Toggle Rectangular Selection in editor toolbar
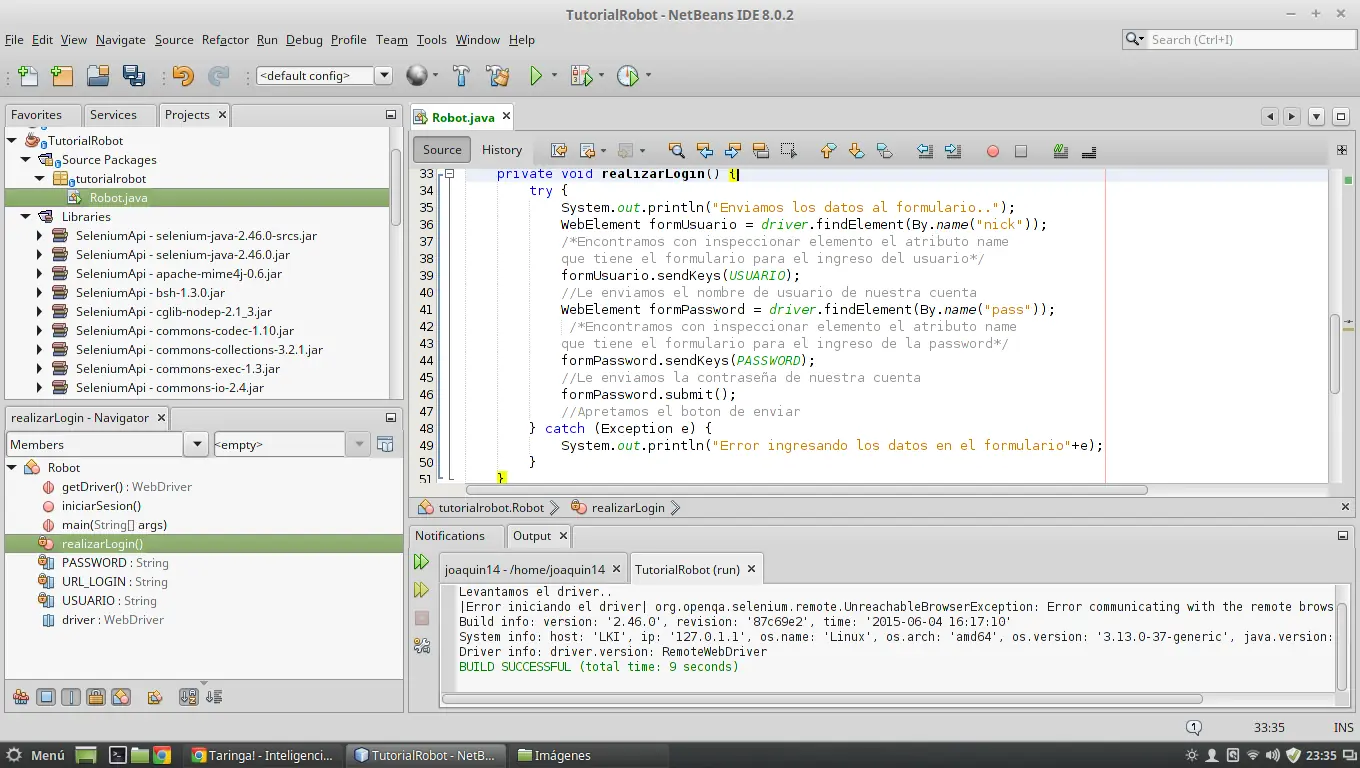 pyautogui.click(x=789, y=151)
